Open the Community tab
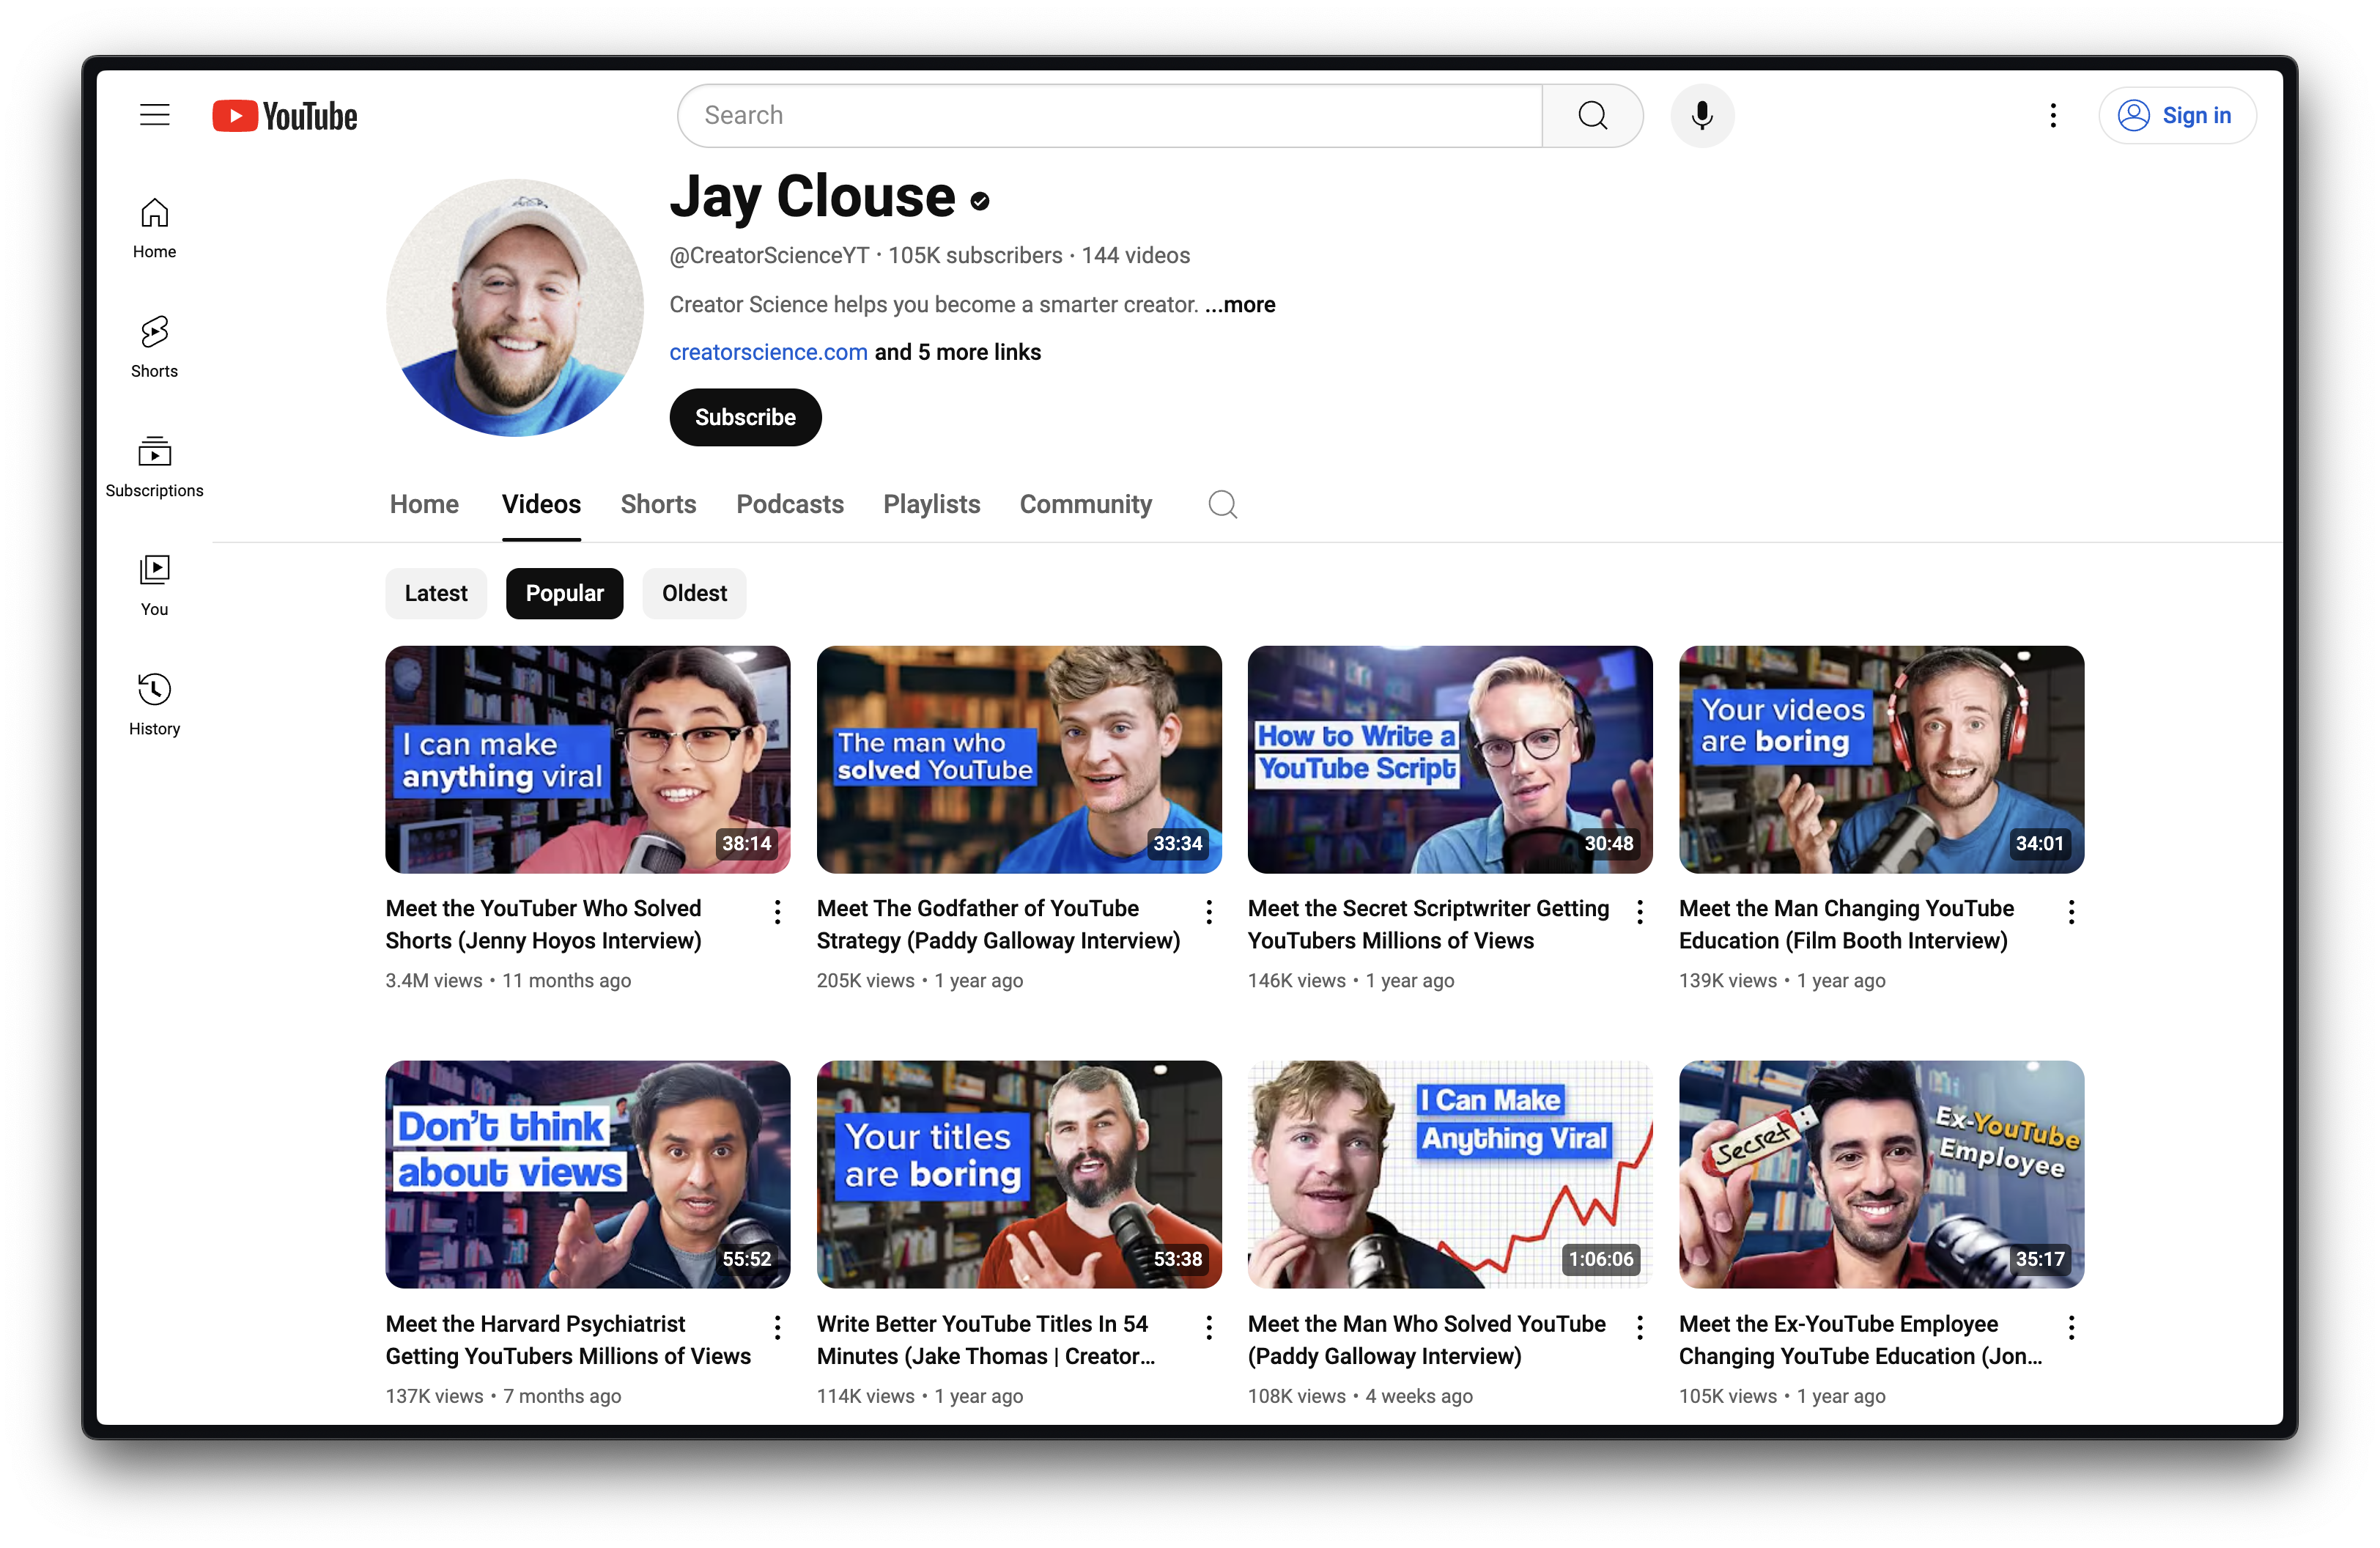 click(1085, 504)
